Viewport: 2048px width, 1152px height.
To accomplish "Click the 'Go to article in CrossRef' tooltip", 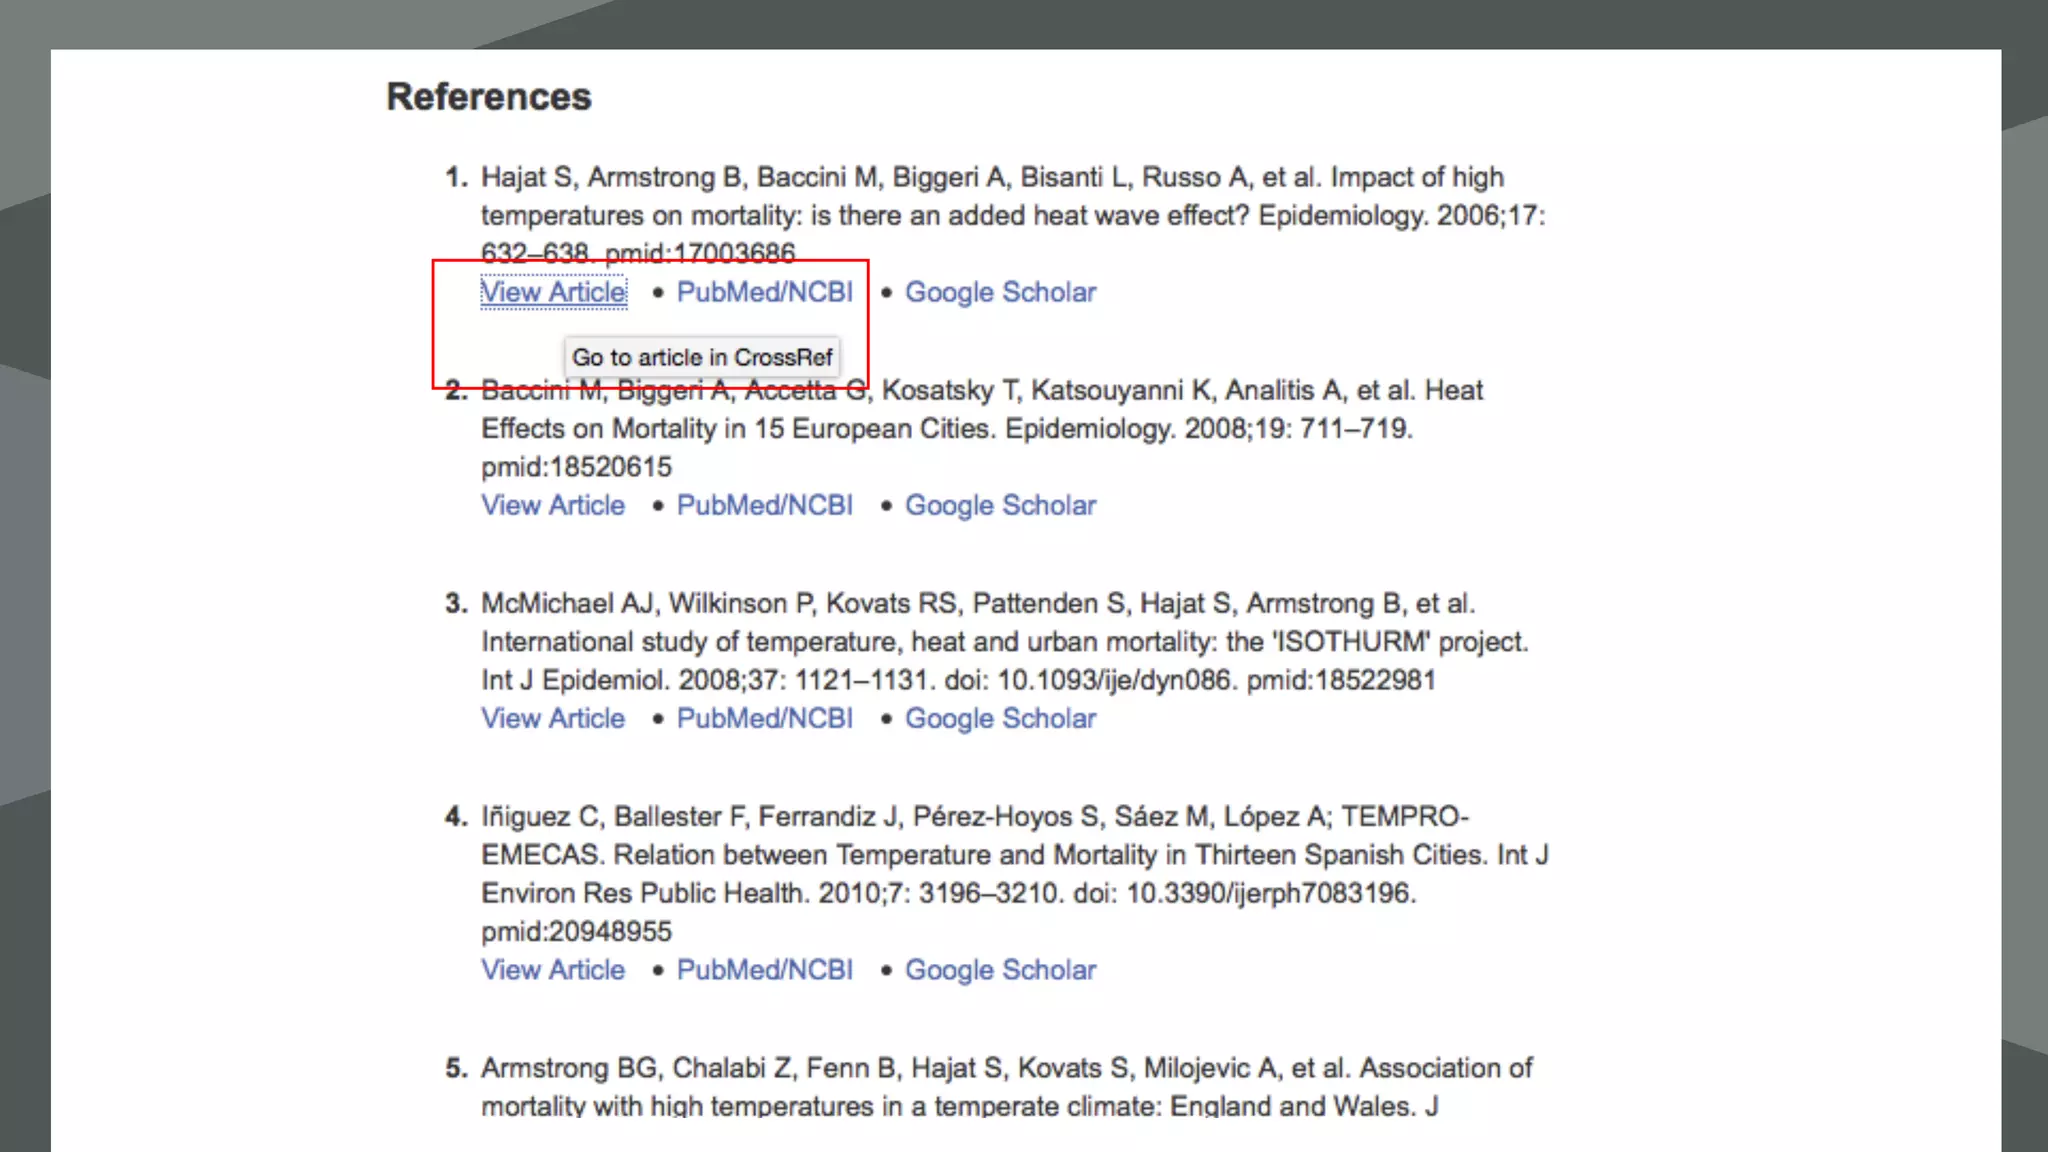I will 702,357.
